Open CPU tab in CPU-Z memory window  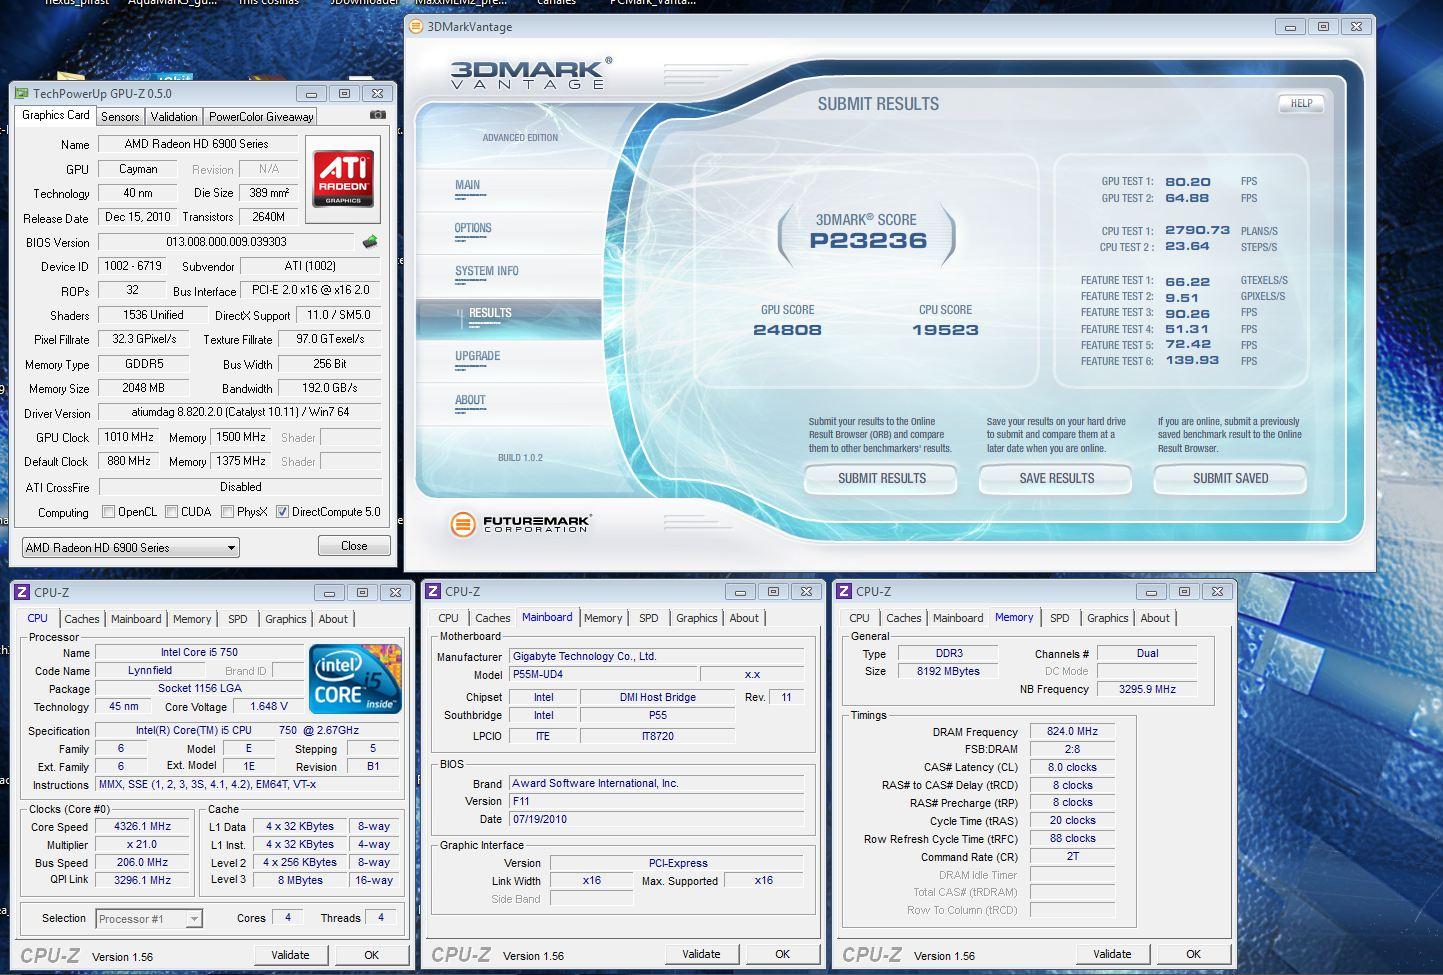[859, 618]
